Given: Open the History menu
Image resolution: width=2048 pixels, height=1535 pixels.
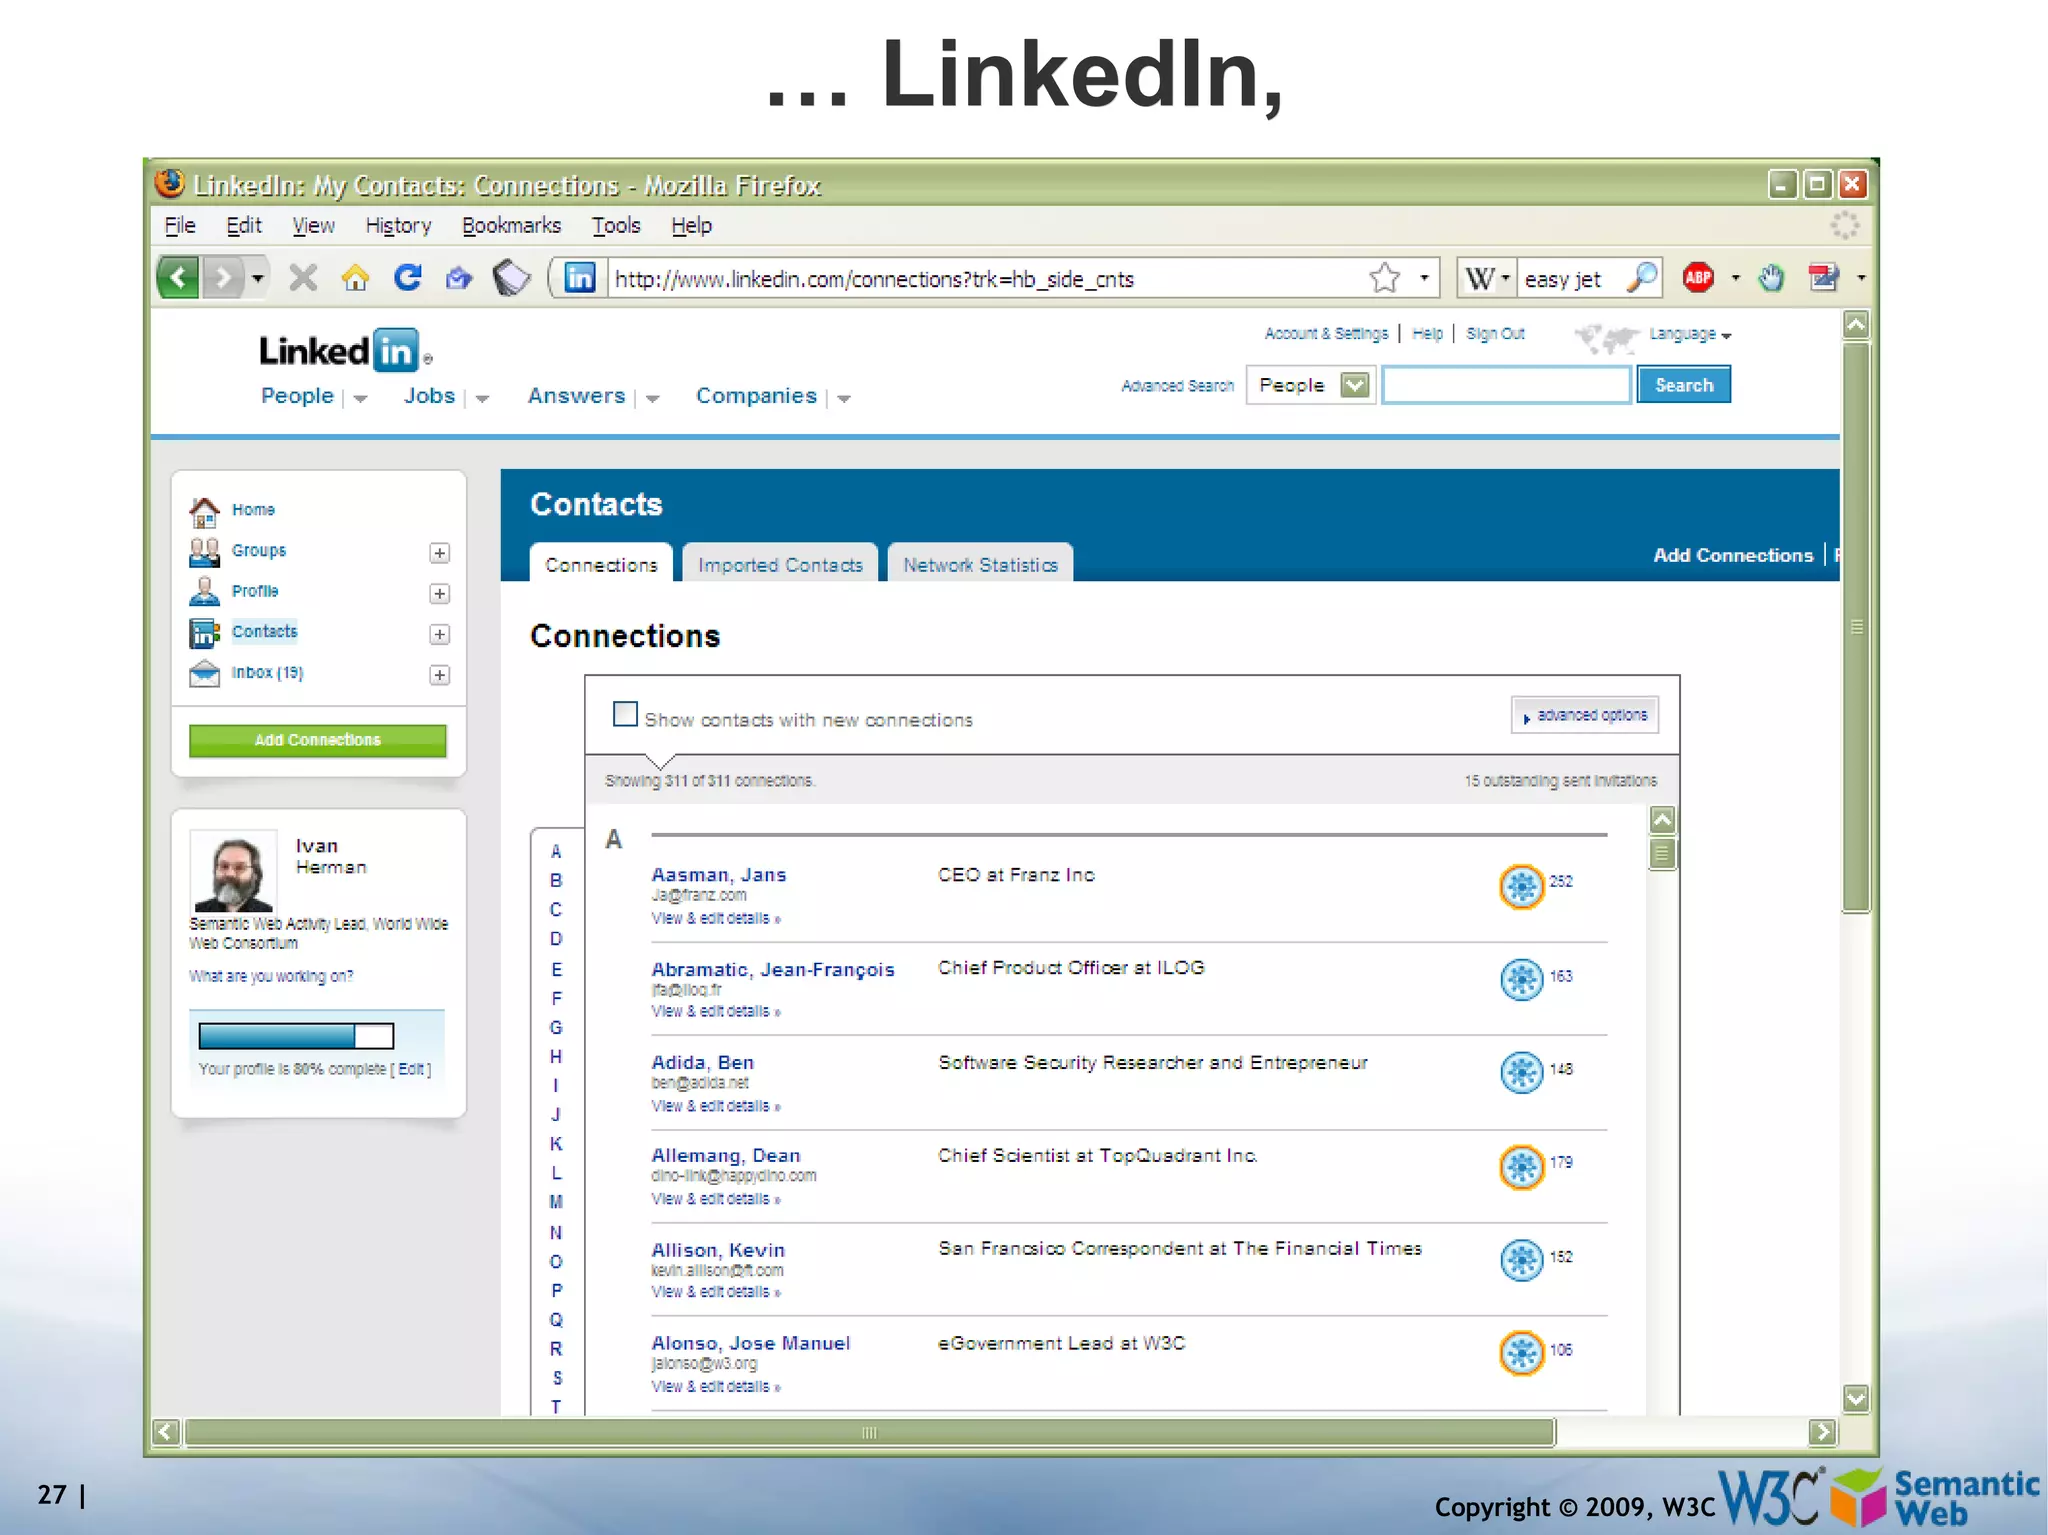Looking at the screenshot, I should click(x=398, y=225).
